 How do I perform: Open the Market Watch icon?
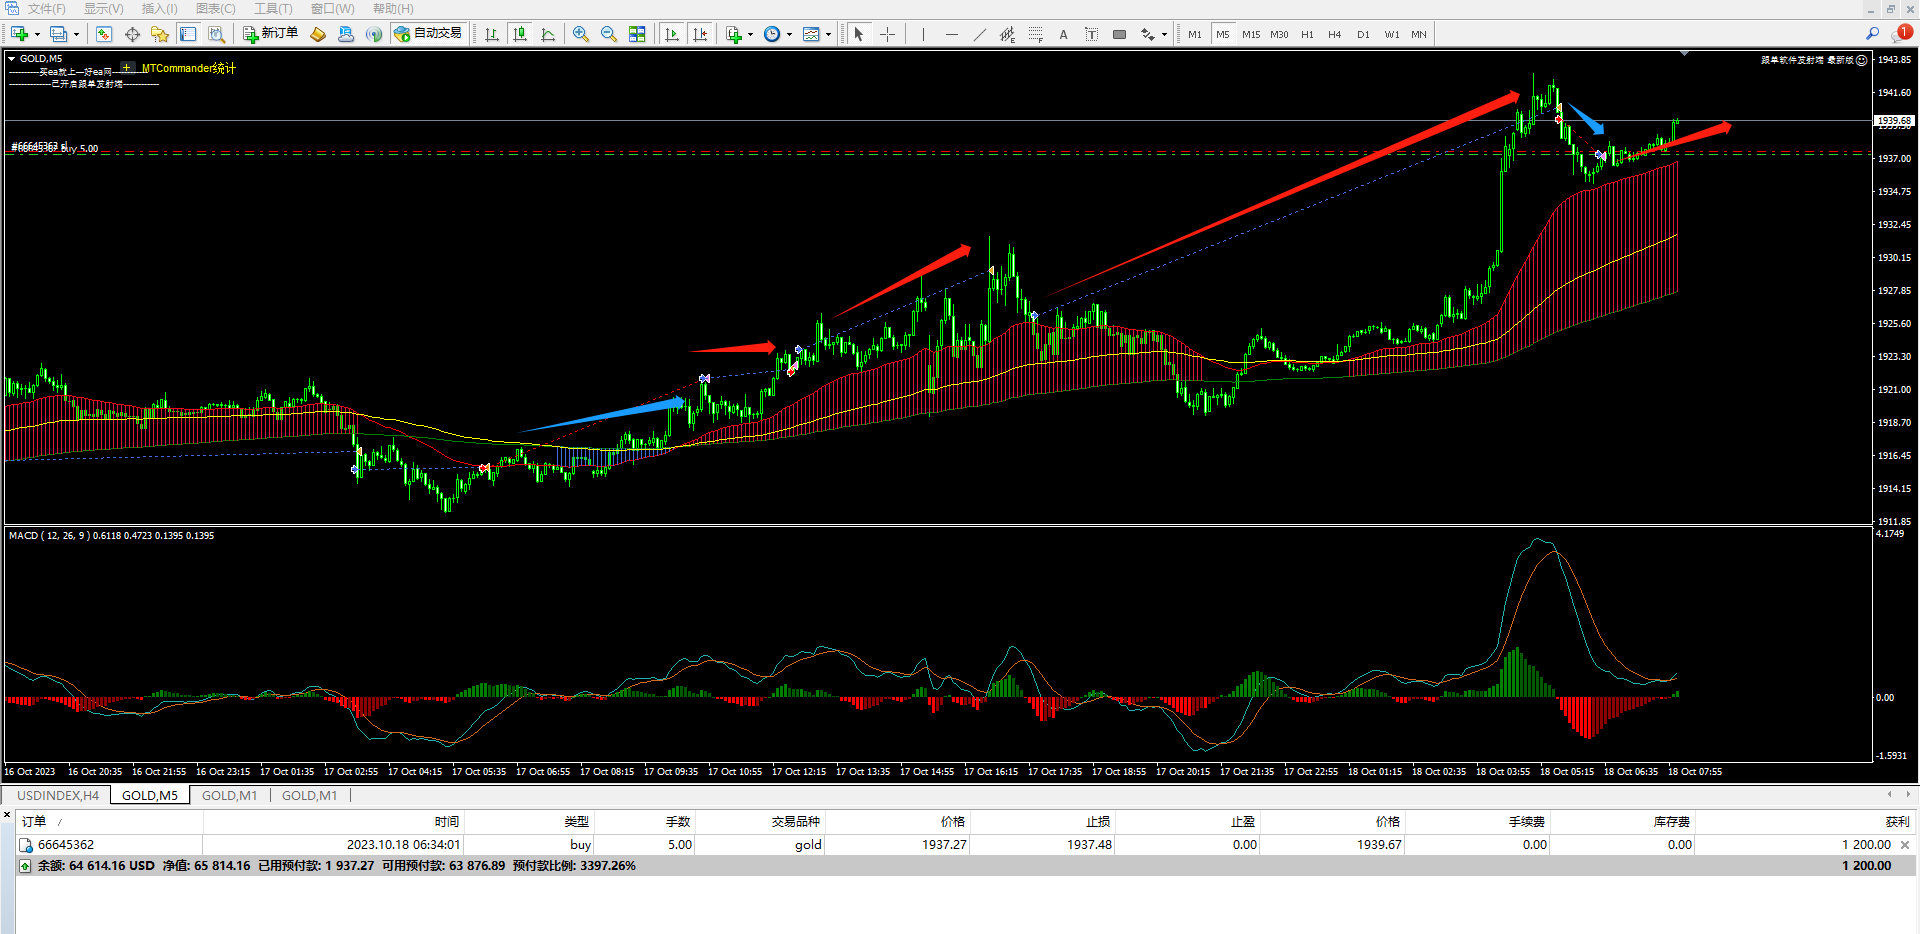click(104, 34)
